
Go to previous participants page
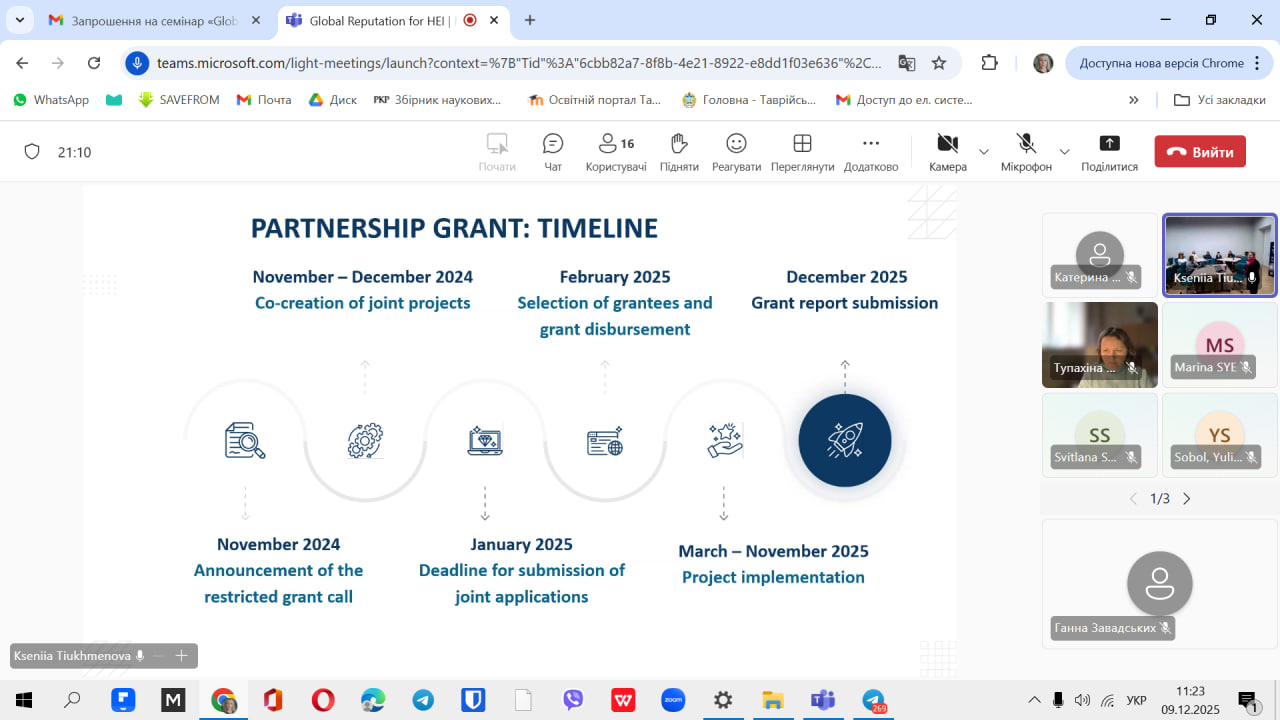tap(1133, 498)
